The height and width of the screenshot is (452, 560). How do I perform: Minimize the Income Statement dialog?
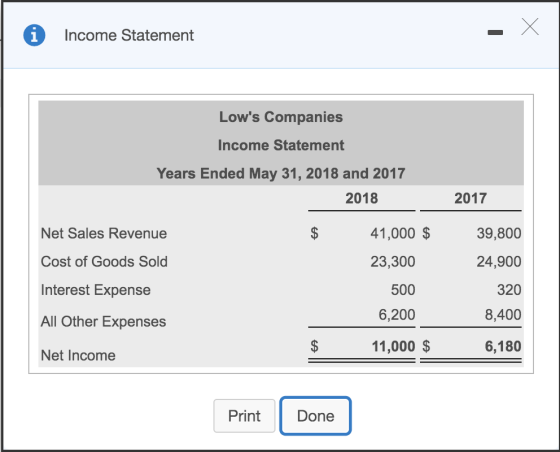[495, 33]
